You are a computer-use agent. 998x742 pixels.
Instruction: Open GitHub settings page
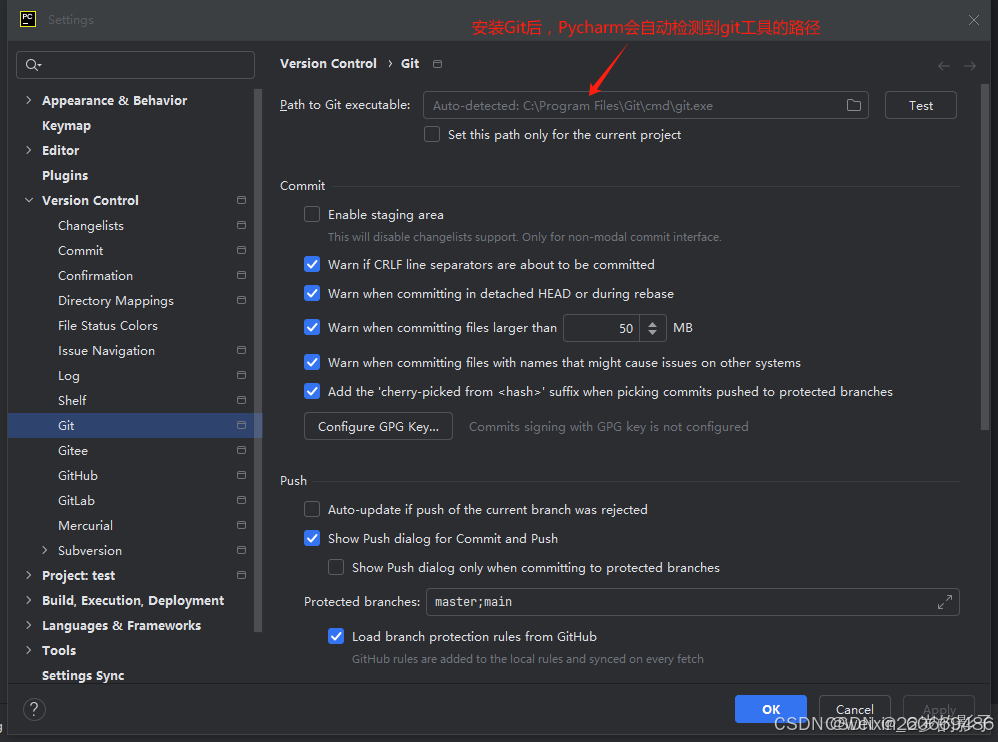[x=78, y=475]
